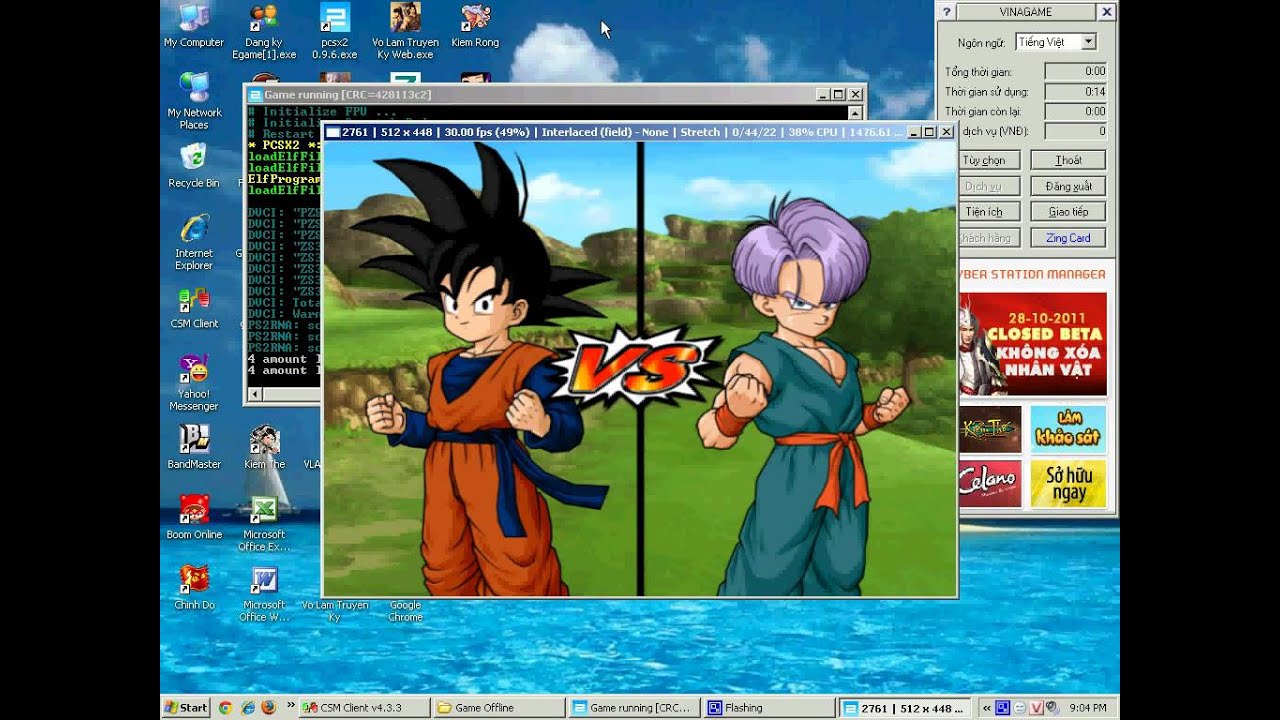The height and width of the screenshot is (720, 1280).
Task: Expand hidden system tray icons arrow
Action: 987,707
